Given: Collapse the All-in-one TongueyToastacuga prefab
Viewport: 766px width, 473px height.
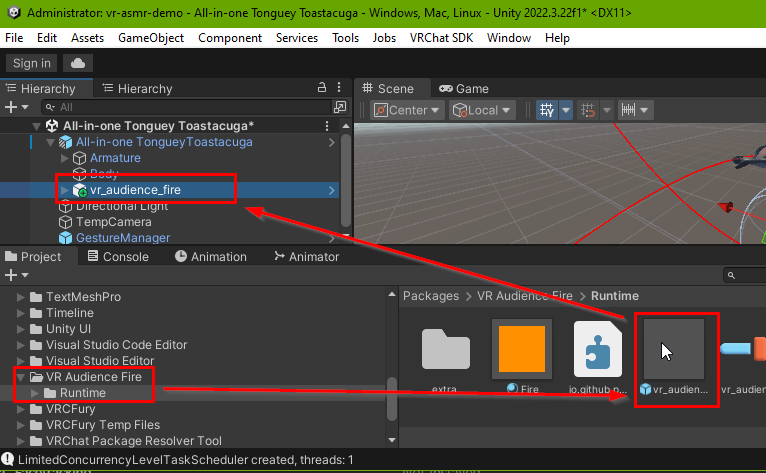Looking at the screenshot, I should [50, 142].
